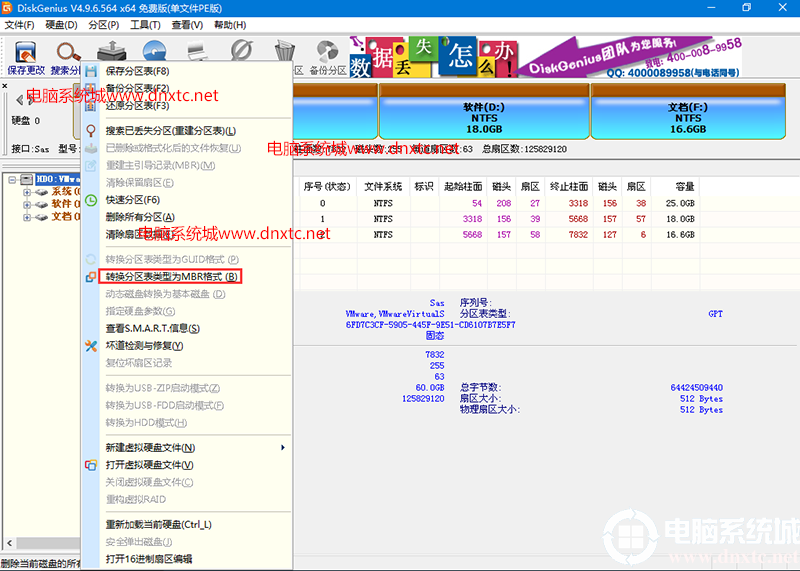800x571 pixels.
Task: Choose 查看S.M.A.R.T.信息(S) menu entry
Action: tap(152, 329)
